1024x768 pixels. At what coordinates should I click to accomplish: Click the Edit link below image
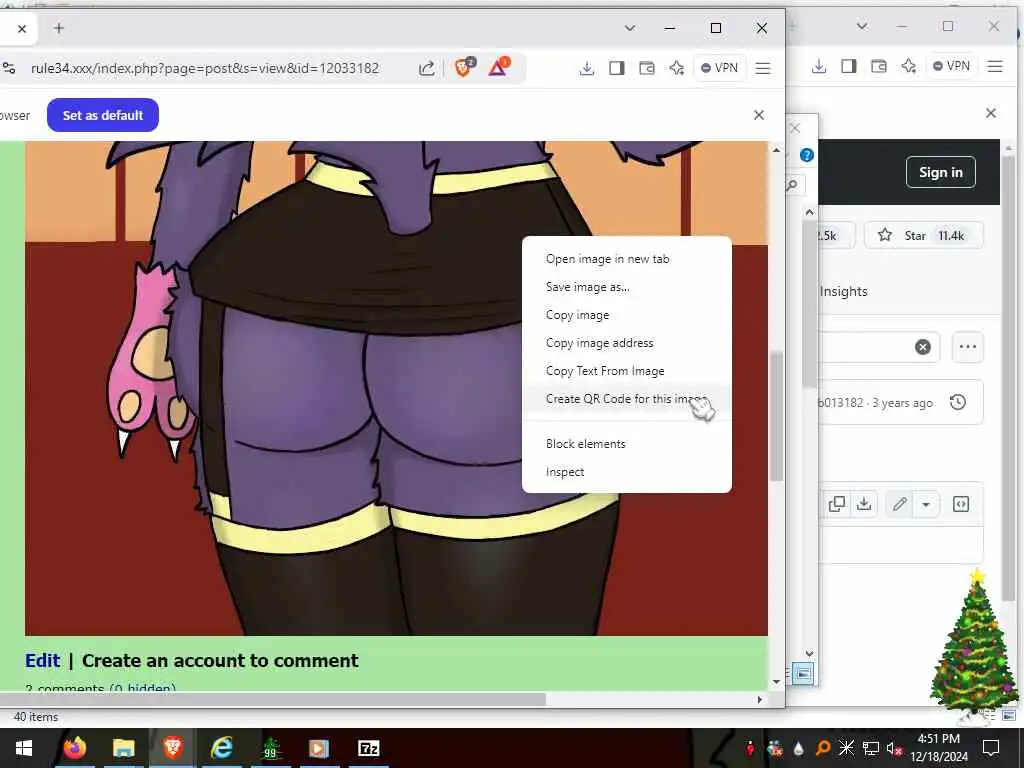coord(42,661)
